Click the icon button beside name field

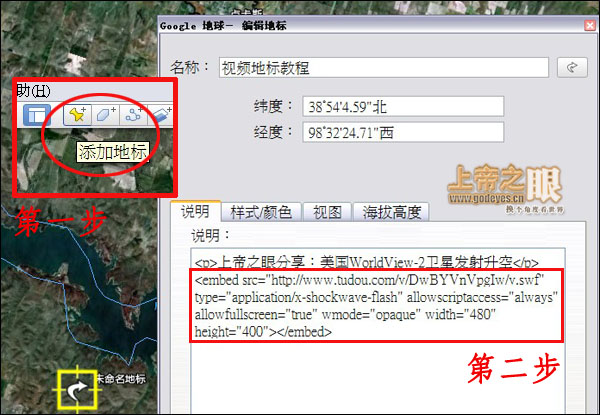tap(572, 68)
